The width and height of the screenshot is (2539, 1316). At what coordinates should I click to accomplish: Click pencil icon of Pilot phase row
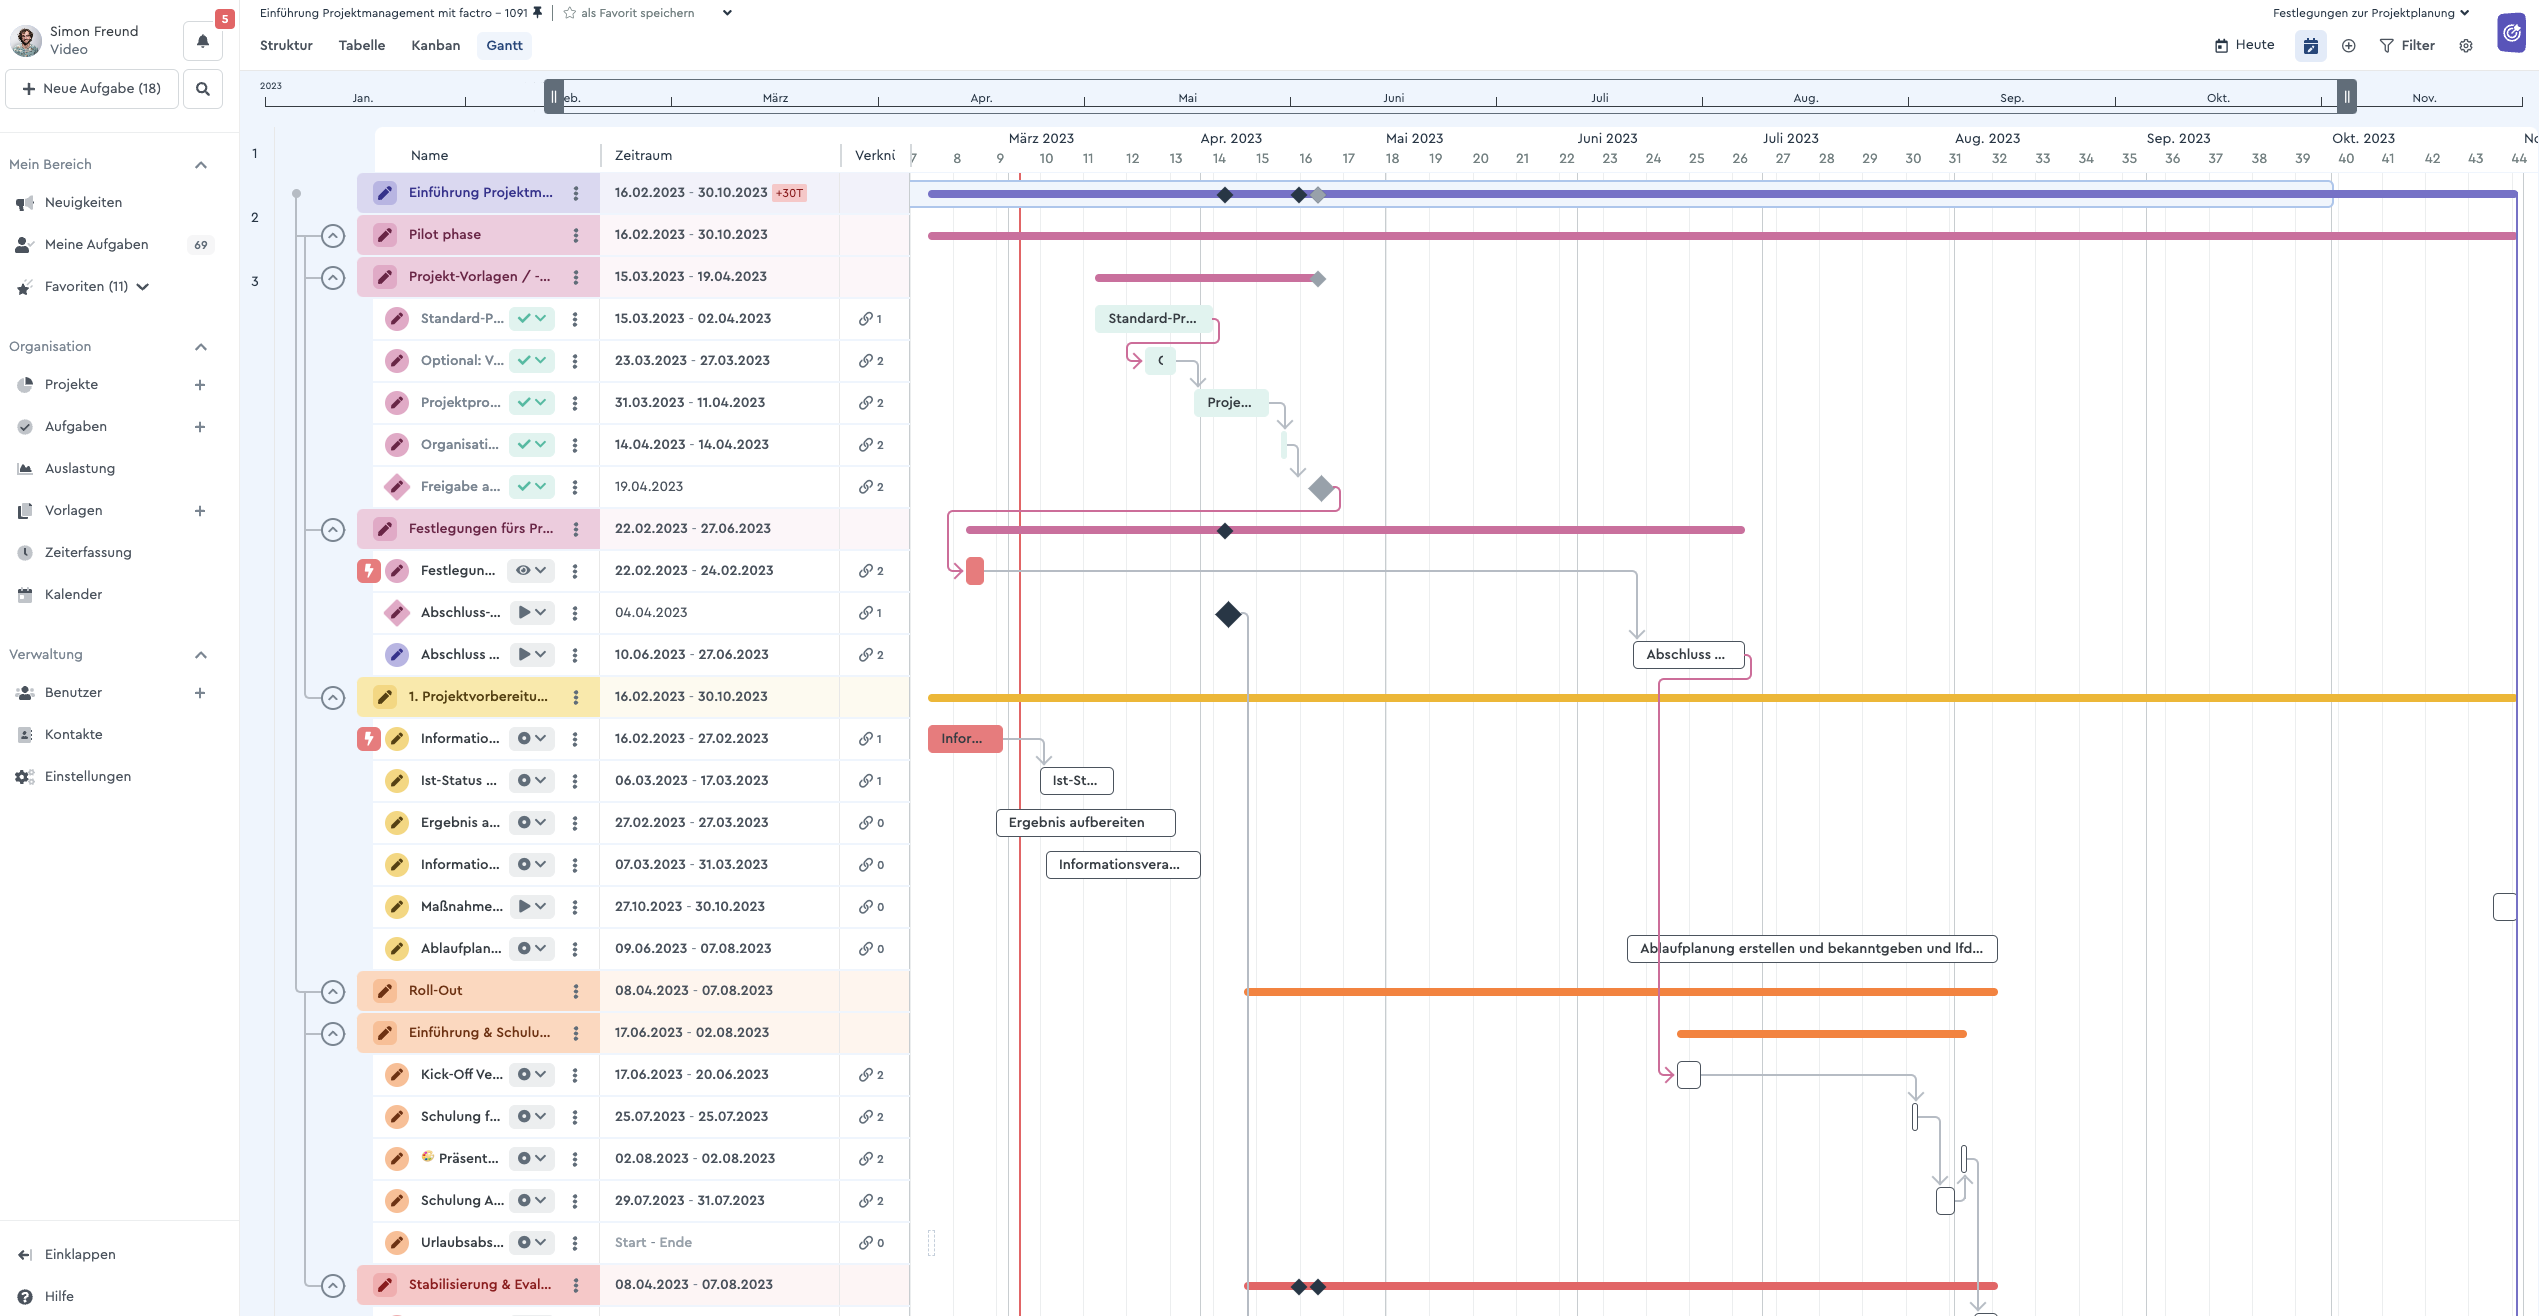pos(385,235)
